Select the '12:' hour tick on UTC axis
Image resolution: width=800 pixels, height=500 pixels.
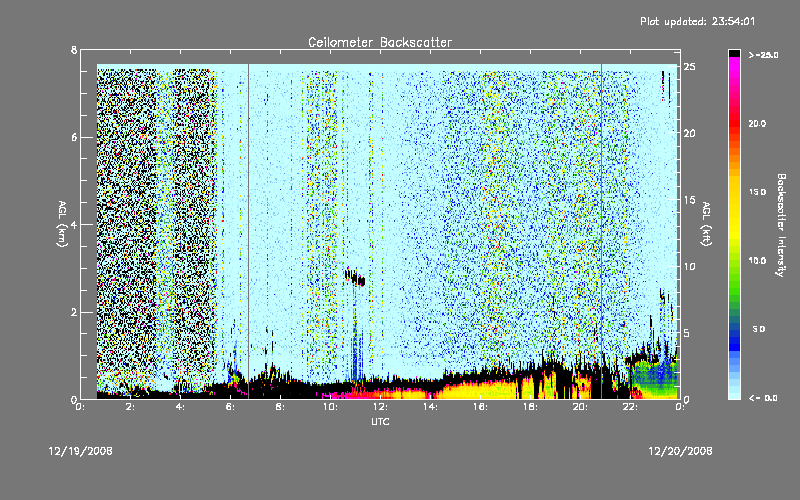tap(381, 407)
